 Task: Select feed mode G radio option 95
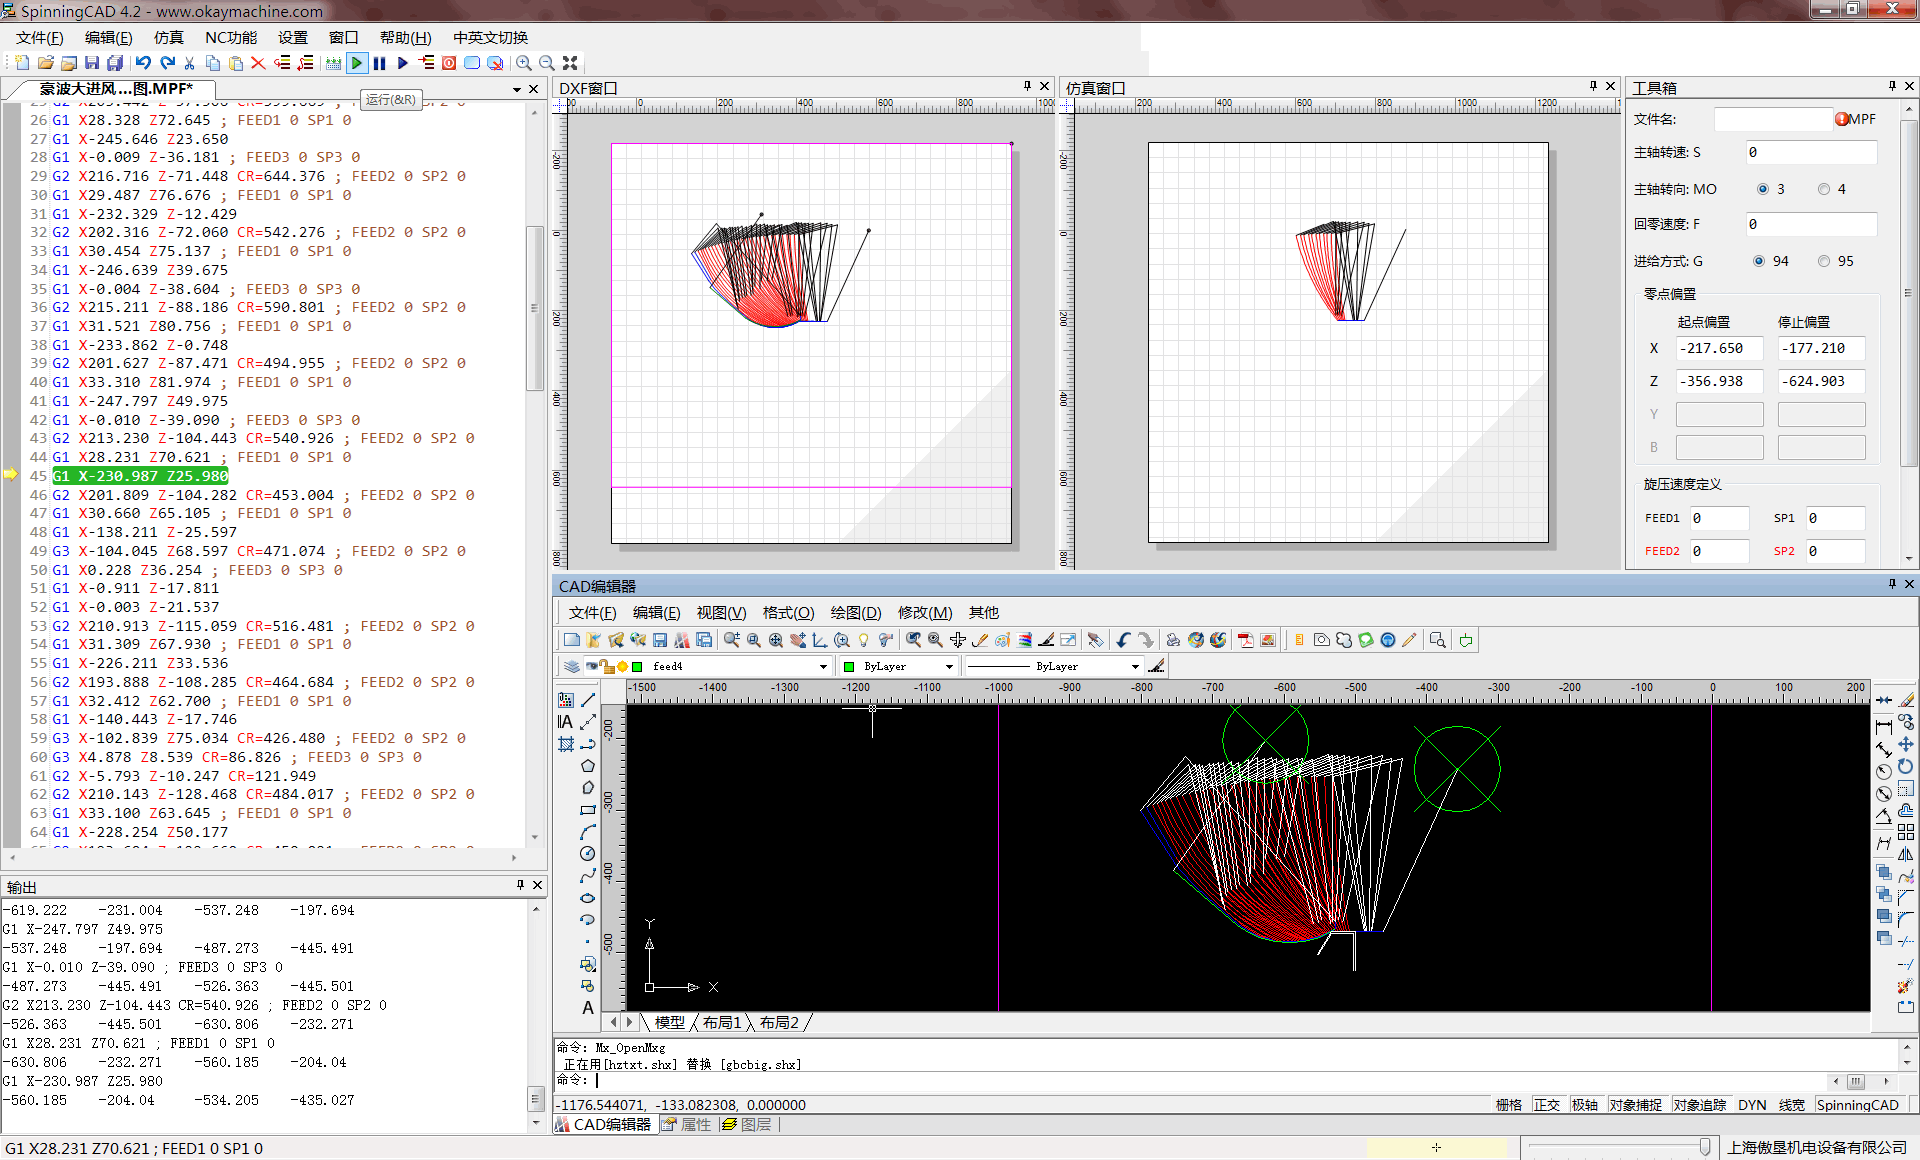[1824, 261]
